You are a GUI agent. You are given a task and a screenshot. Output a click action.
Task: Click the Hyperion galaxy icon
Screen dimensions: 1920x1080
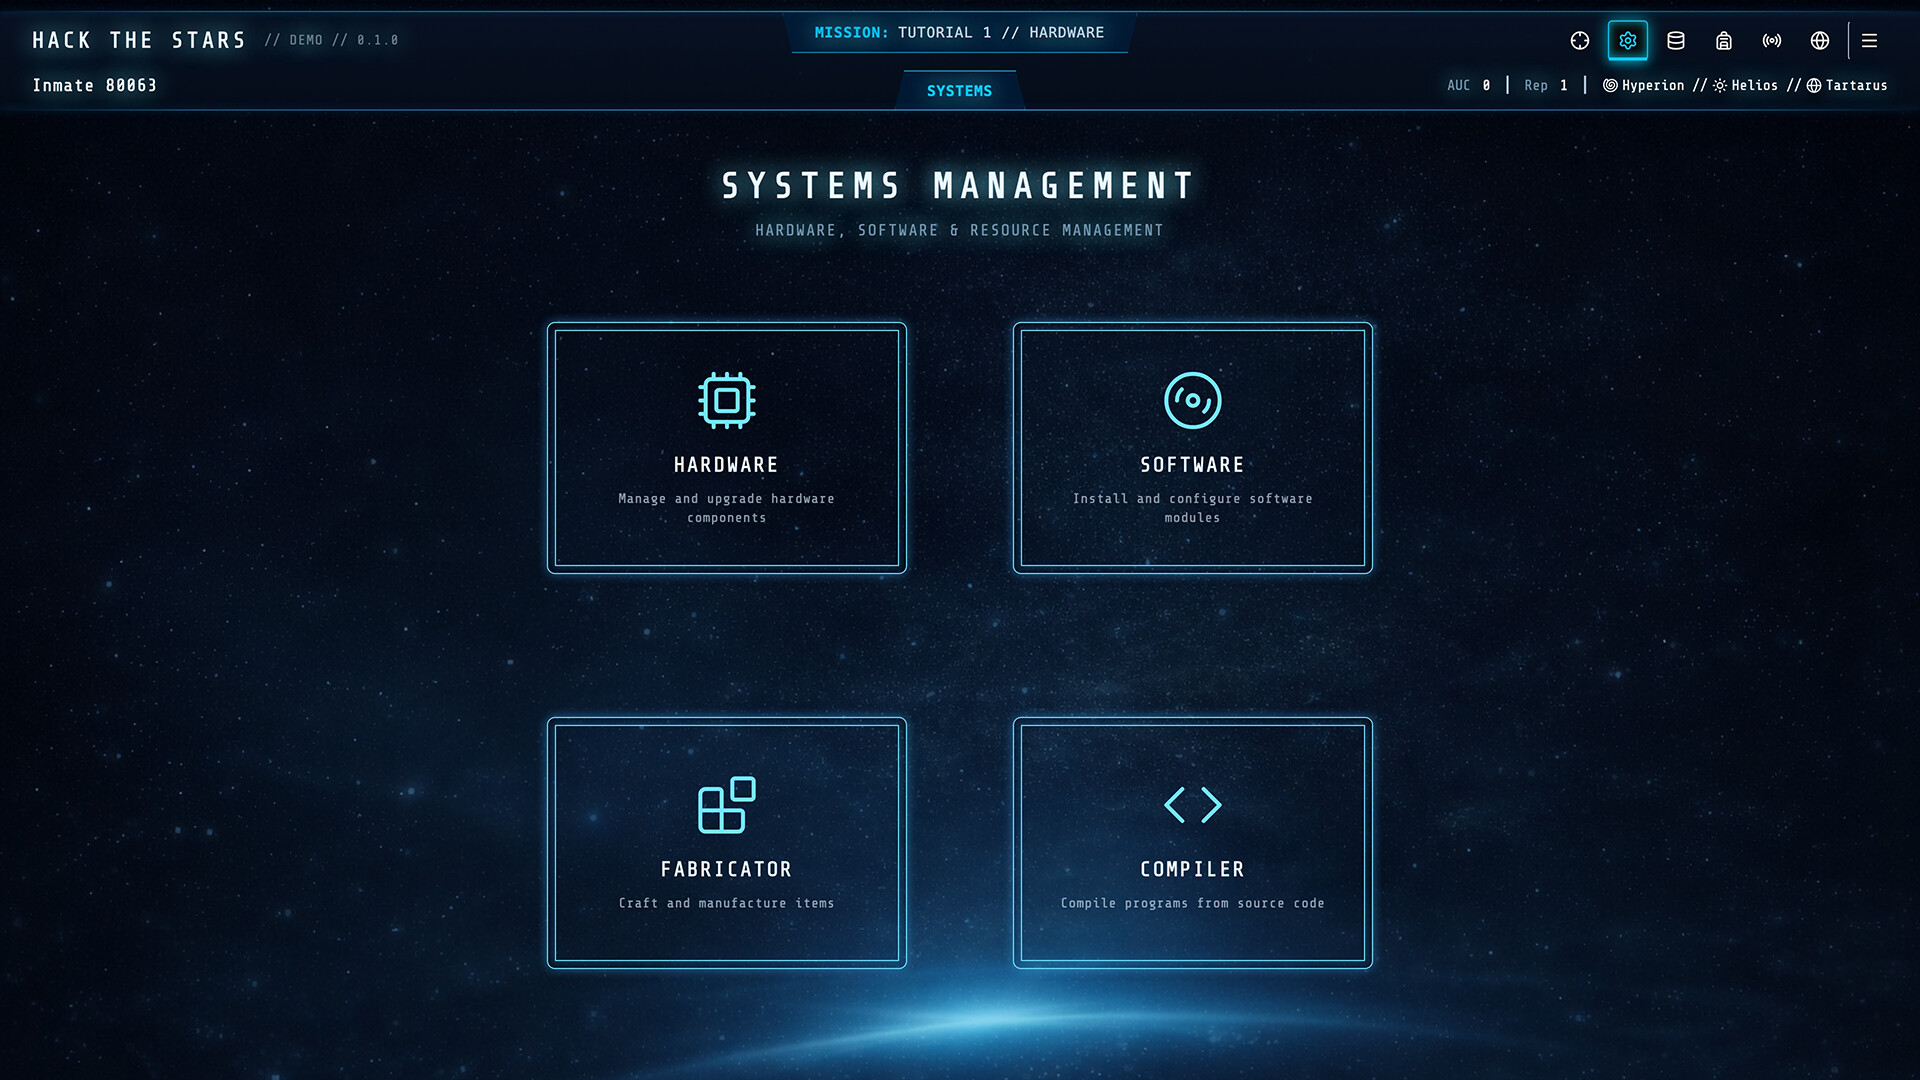point(1609,85)
